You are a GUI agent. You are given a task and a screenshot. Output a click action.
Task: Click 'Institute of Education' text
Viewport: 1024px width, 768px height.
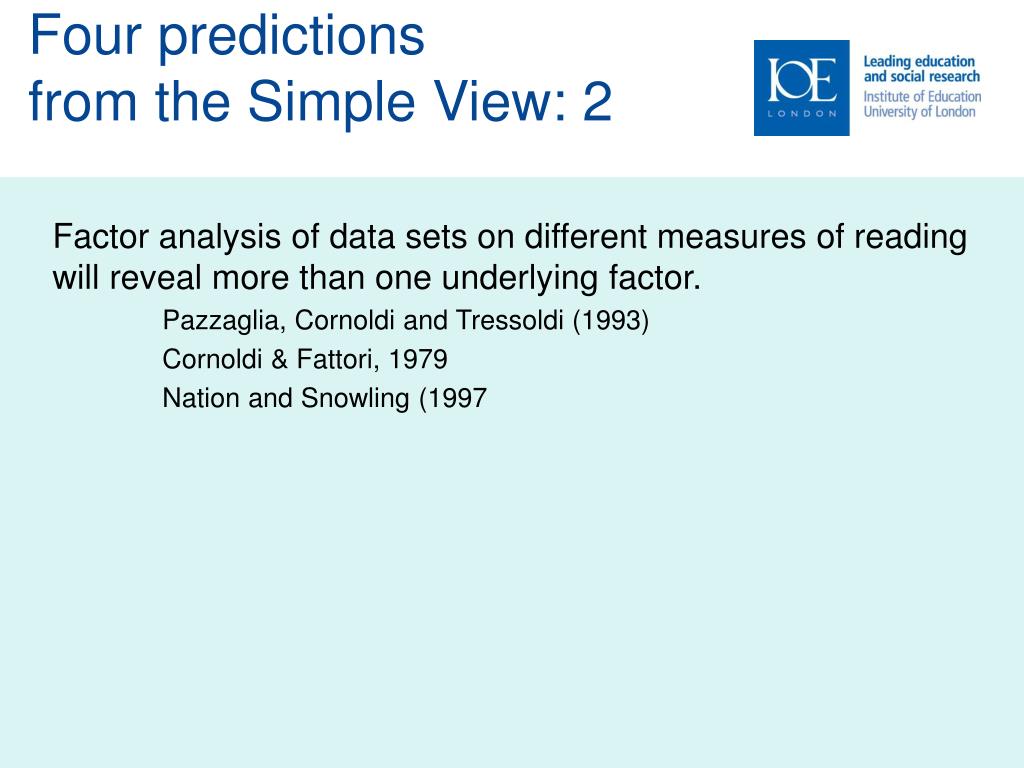tap(922, 97)
